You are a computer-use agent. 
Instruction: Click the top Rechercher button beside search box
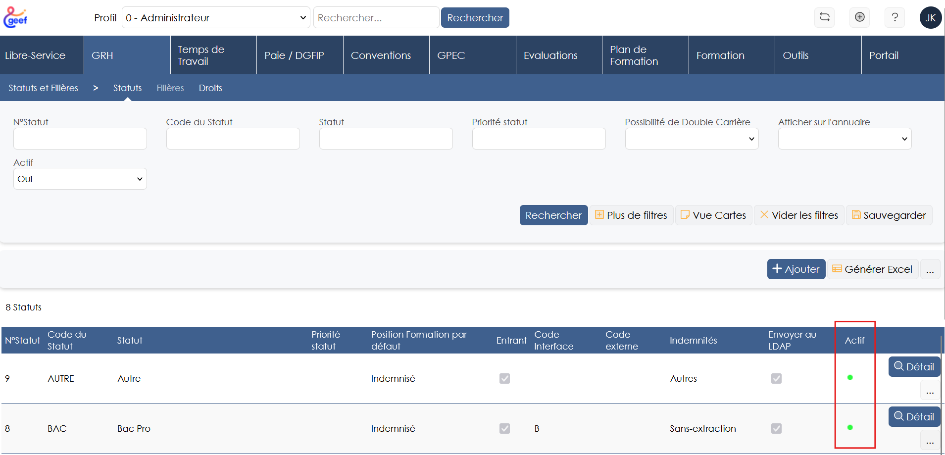click(x=475, y=17)
